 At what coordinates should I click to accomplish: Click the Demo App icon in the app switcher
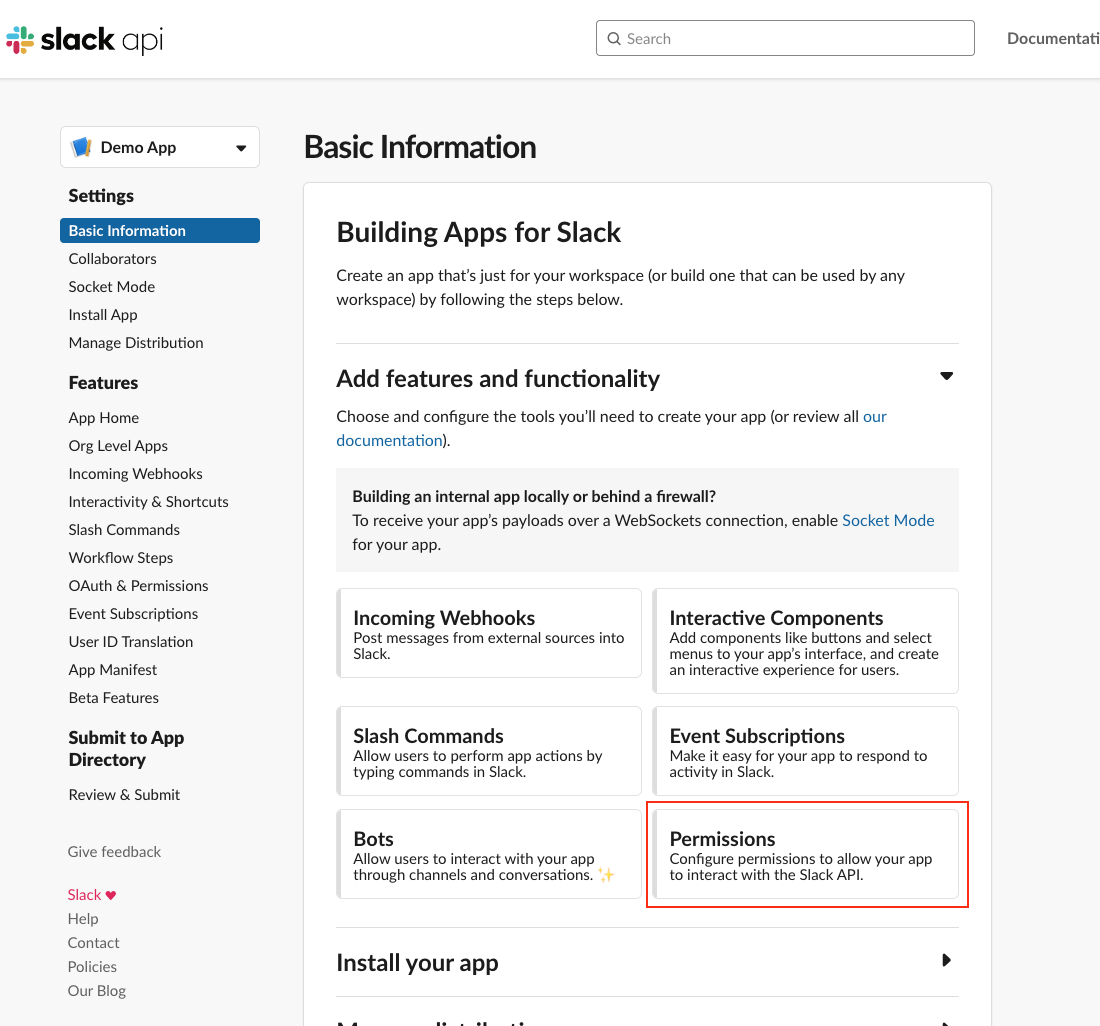pyautogui.click(x=83, y=146)
